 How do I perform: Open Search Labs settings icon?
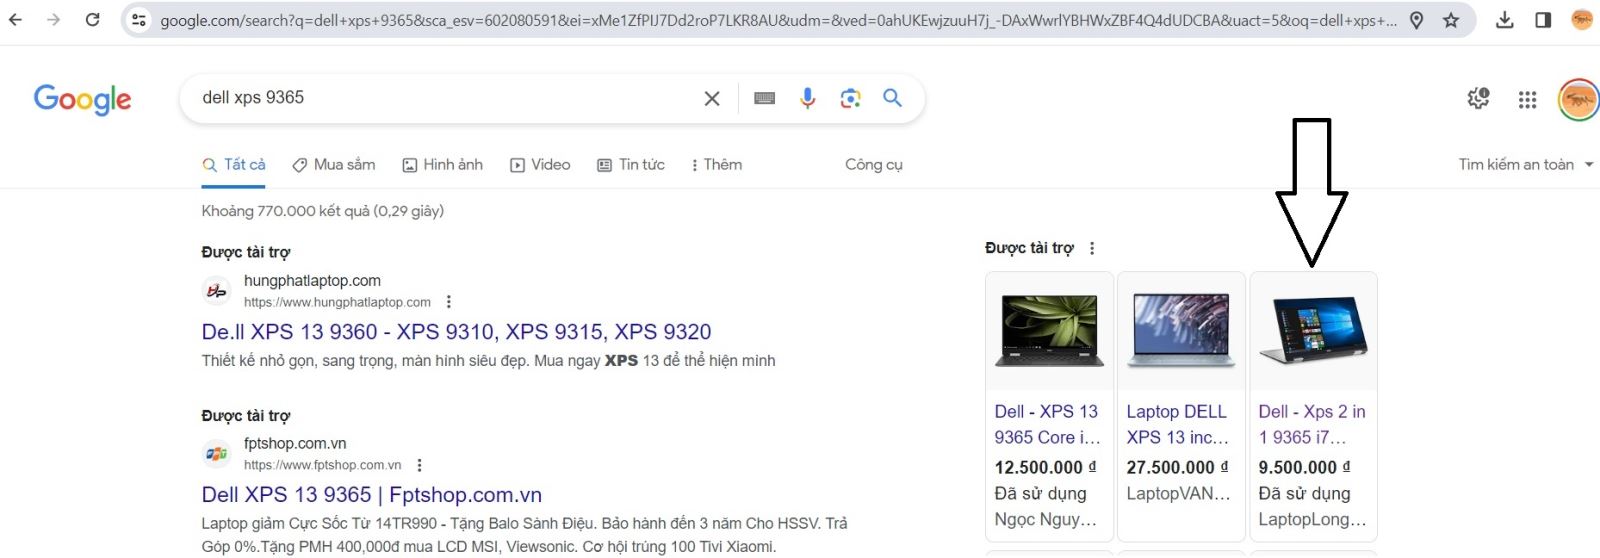[1478, 98]
